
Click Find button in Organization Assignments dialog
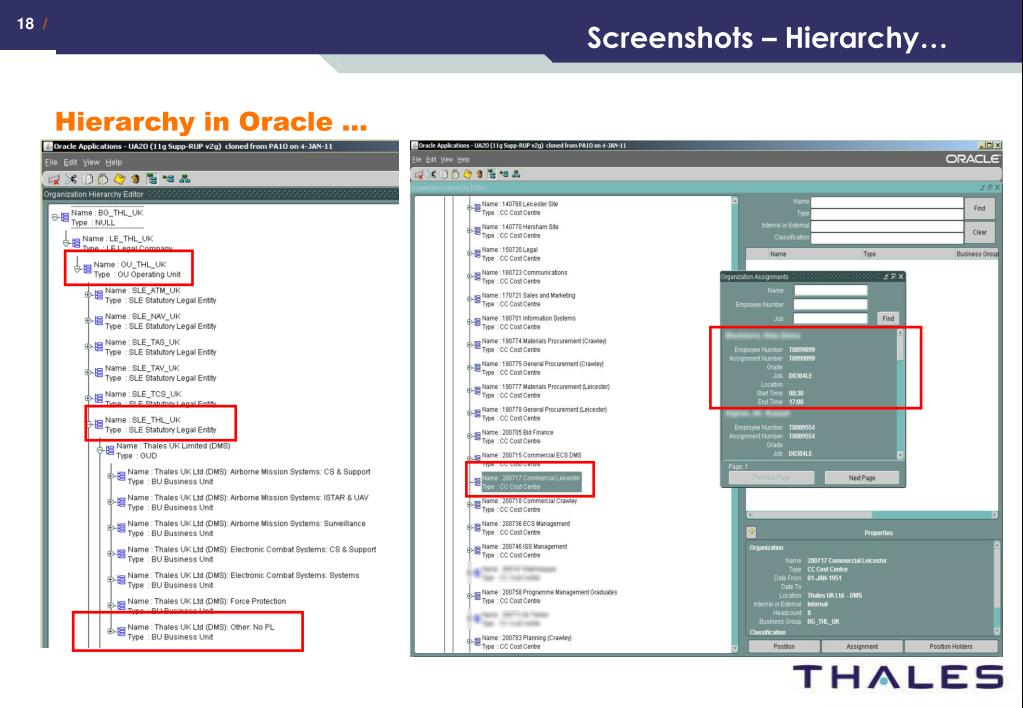(x=888, y=318)
